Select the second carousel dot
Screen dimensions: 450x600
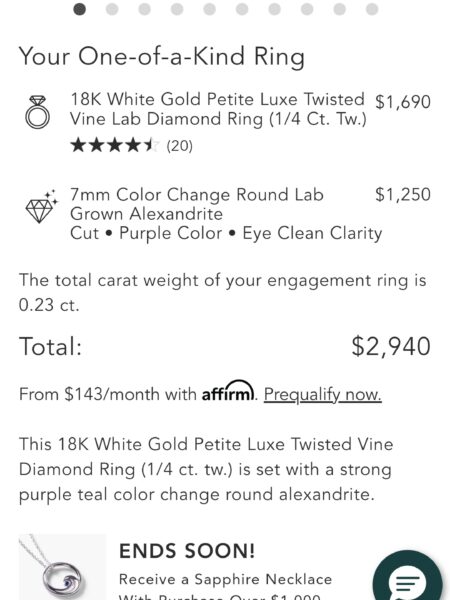point(112,9)
